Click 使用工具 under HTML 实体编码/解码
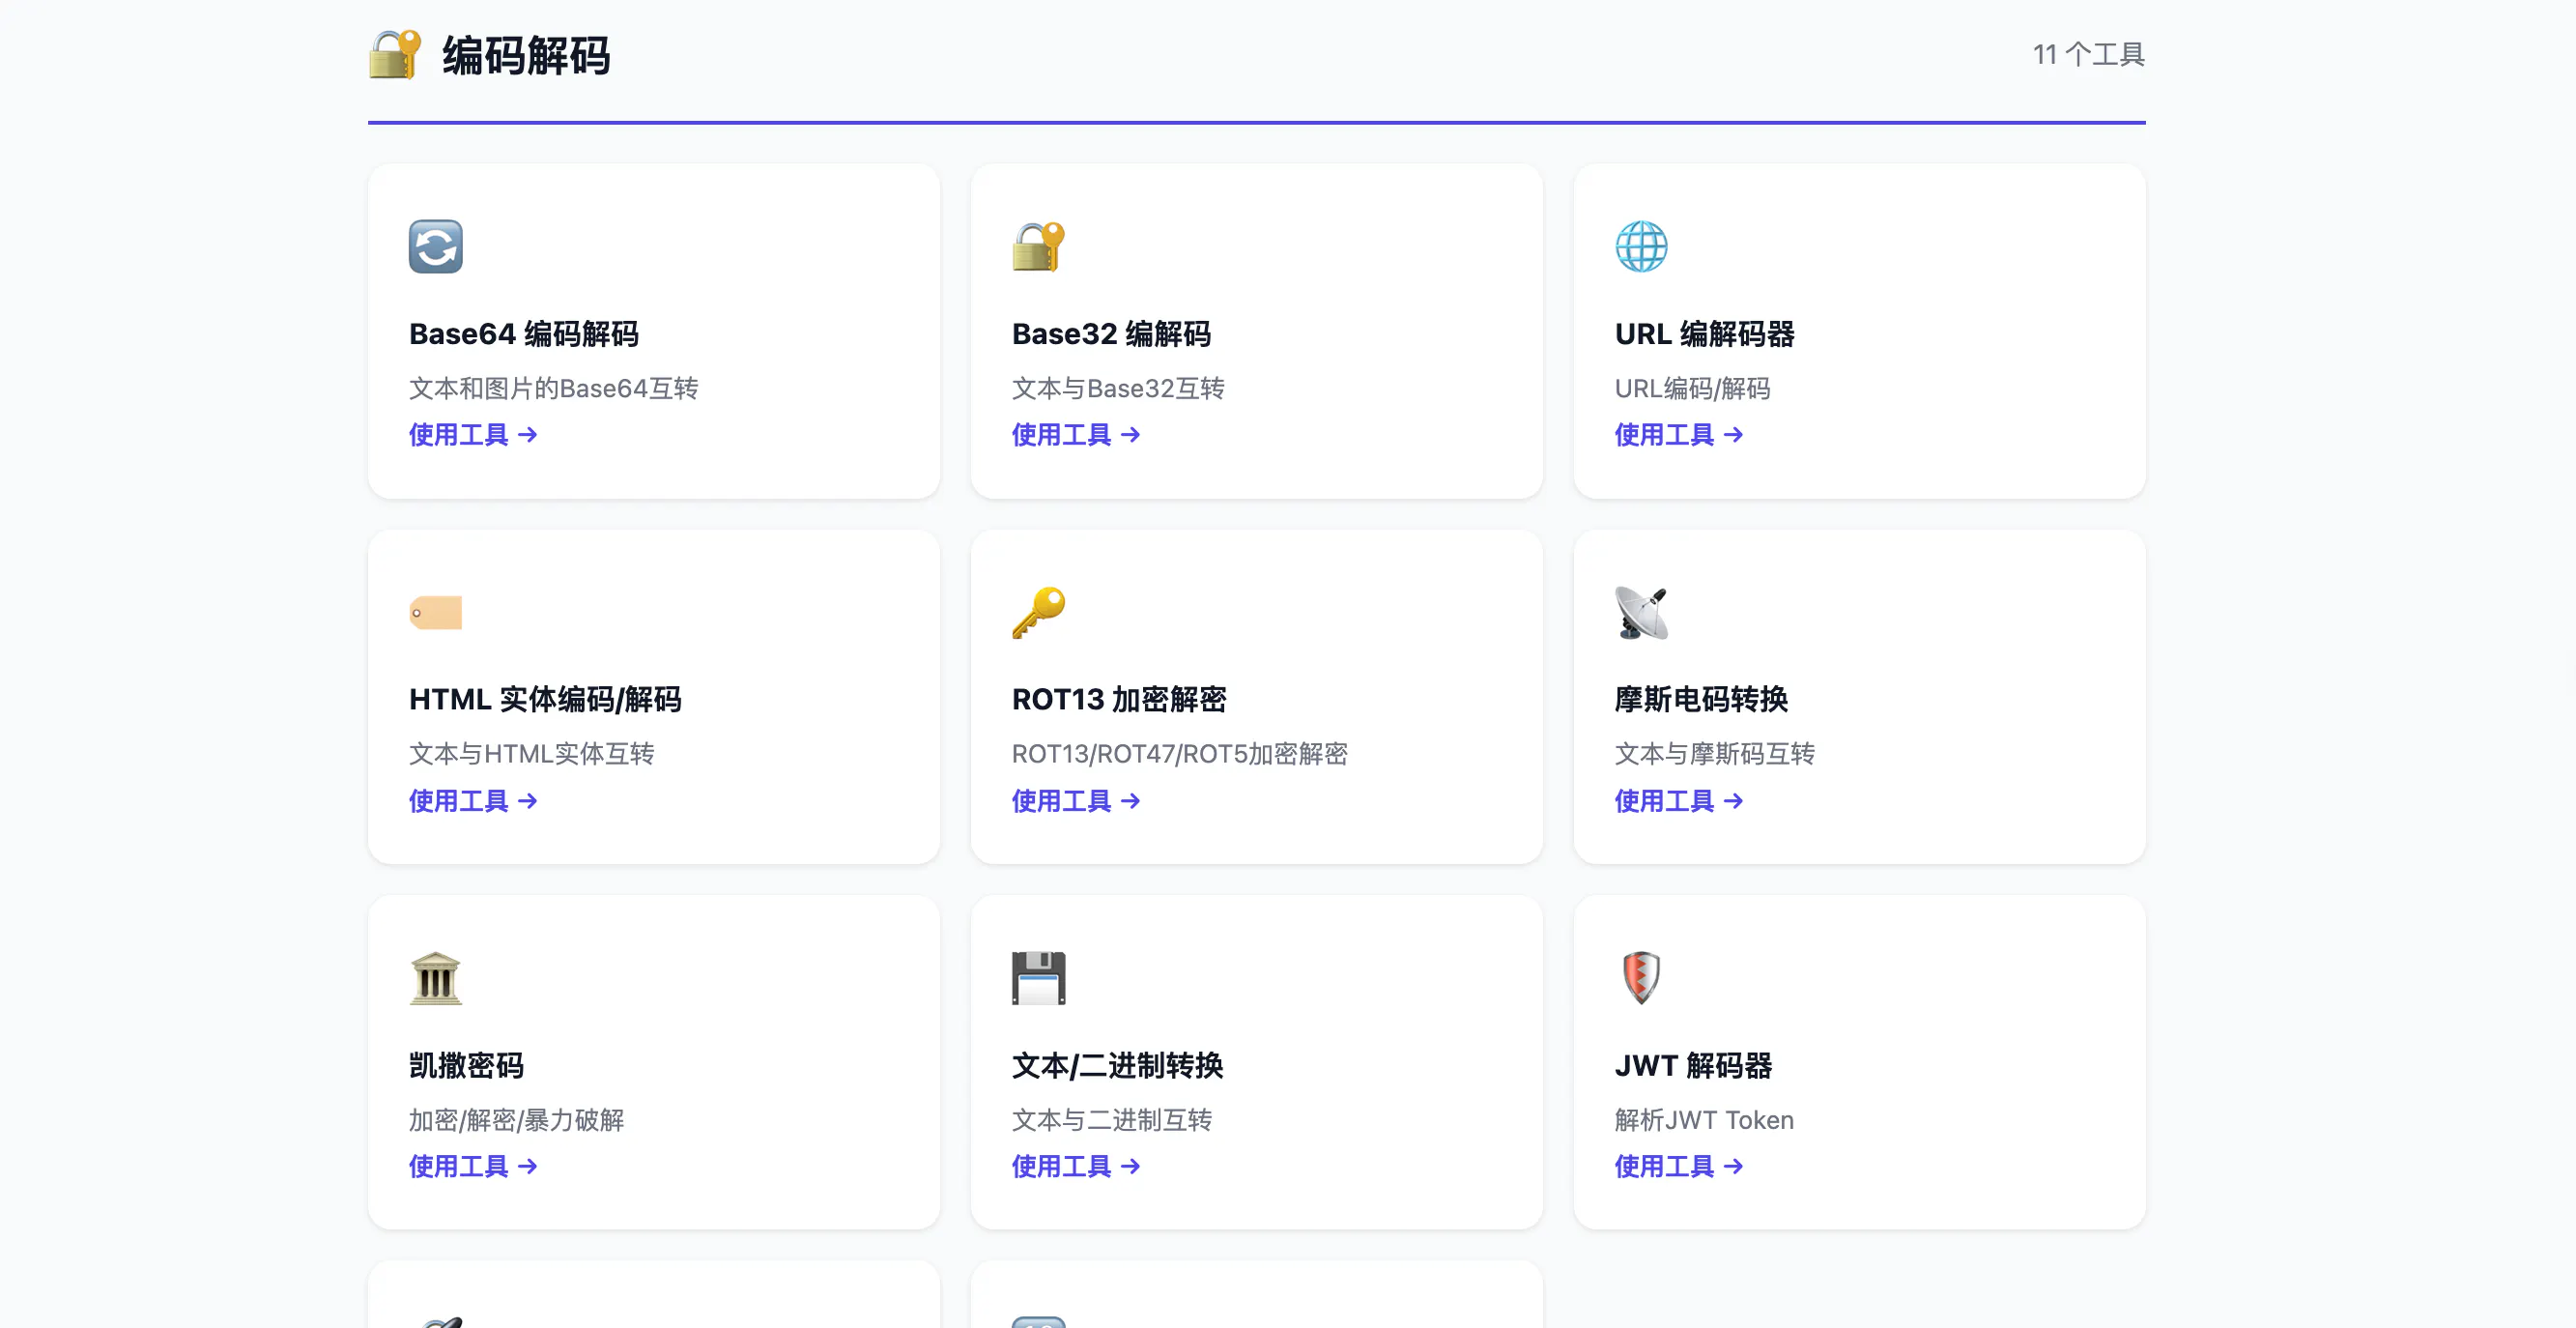Viewport: 2576px width, 1328px height. (473, 801)
